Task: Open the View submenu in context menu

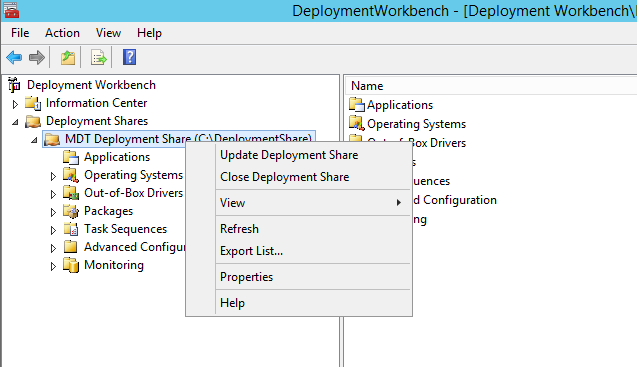Action: (x=313, y=202)
